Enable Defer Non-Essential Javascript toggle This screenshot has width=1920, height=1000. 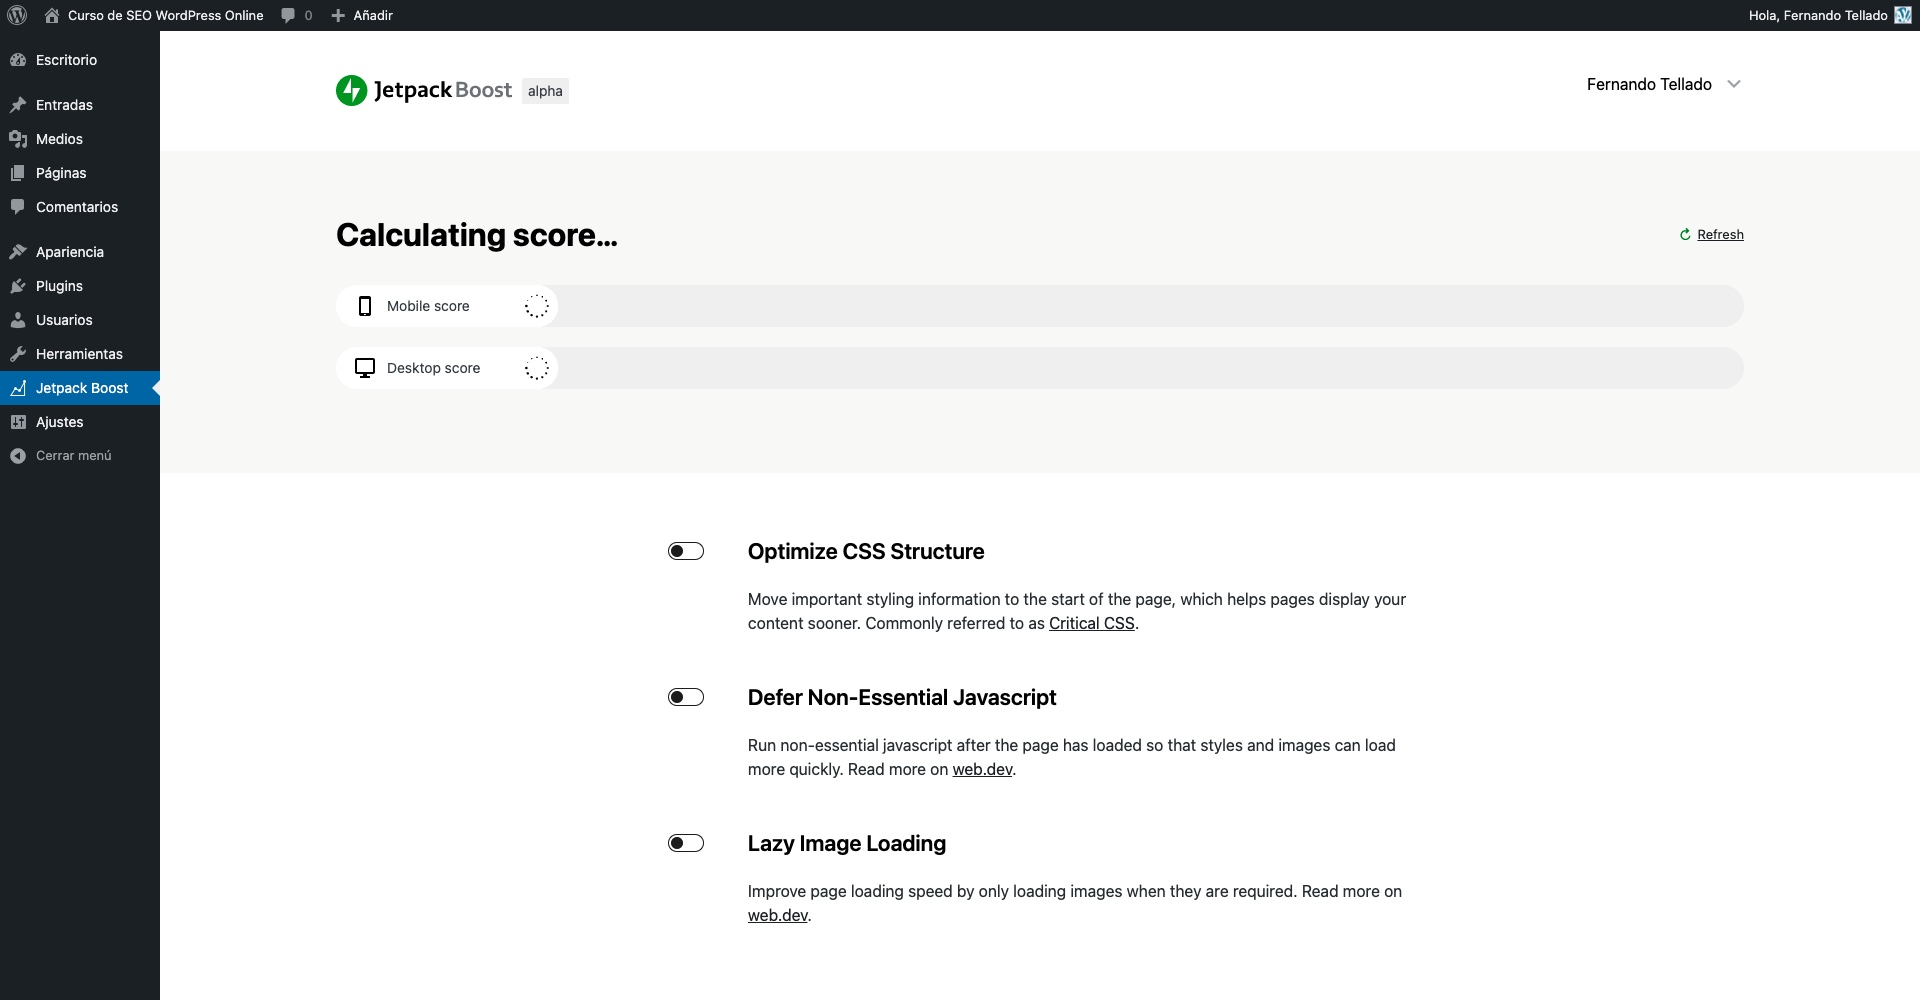tap(686, 697)
